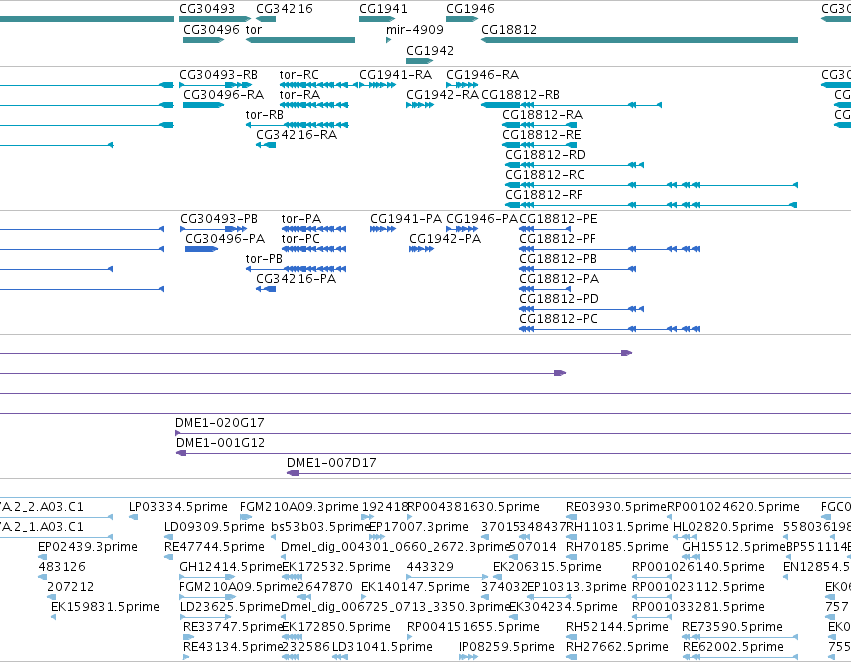Screen dimensions: 851x662
Task: Click the CG1942 gene label
Action: tap(430, 51)
